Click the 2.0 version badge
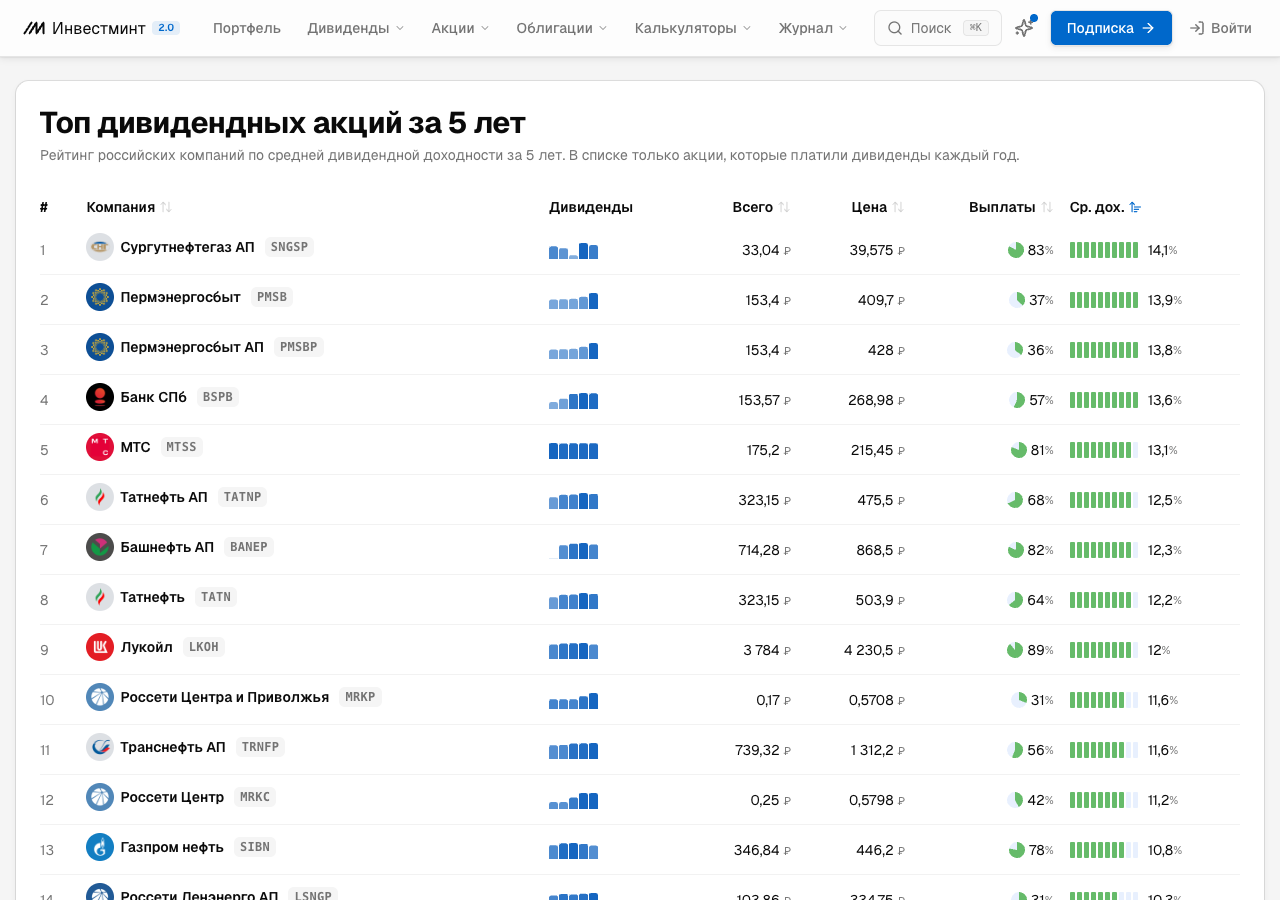Viewport: 1280px width, 900px height. (166, 28)
